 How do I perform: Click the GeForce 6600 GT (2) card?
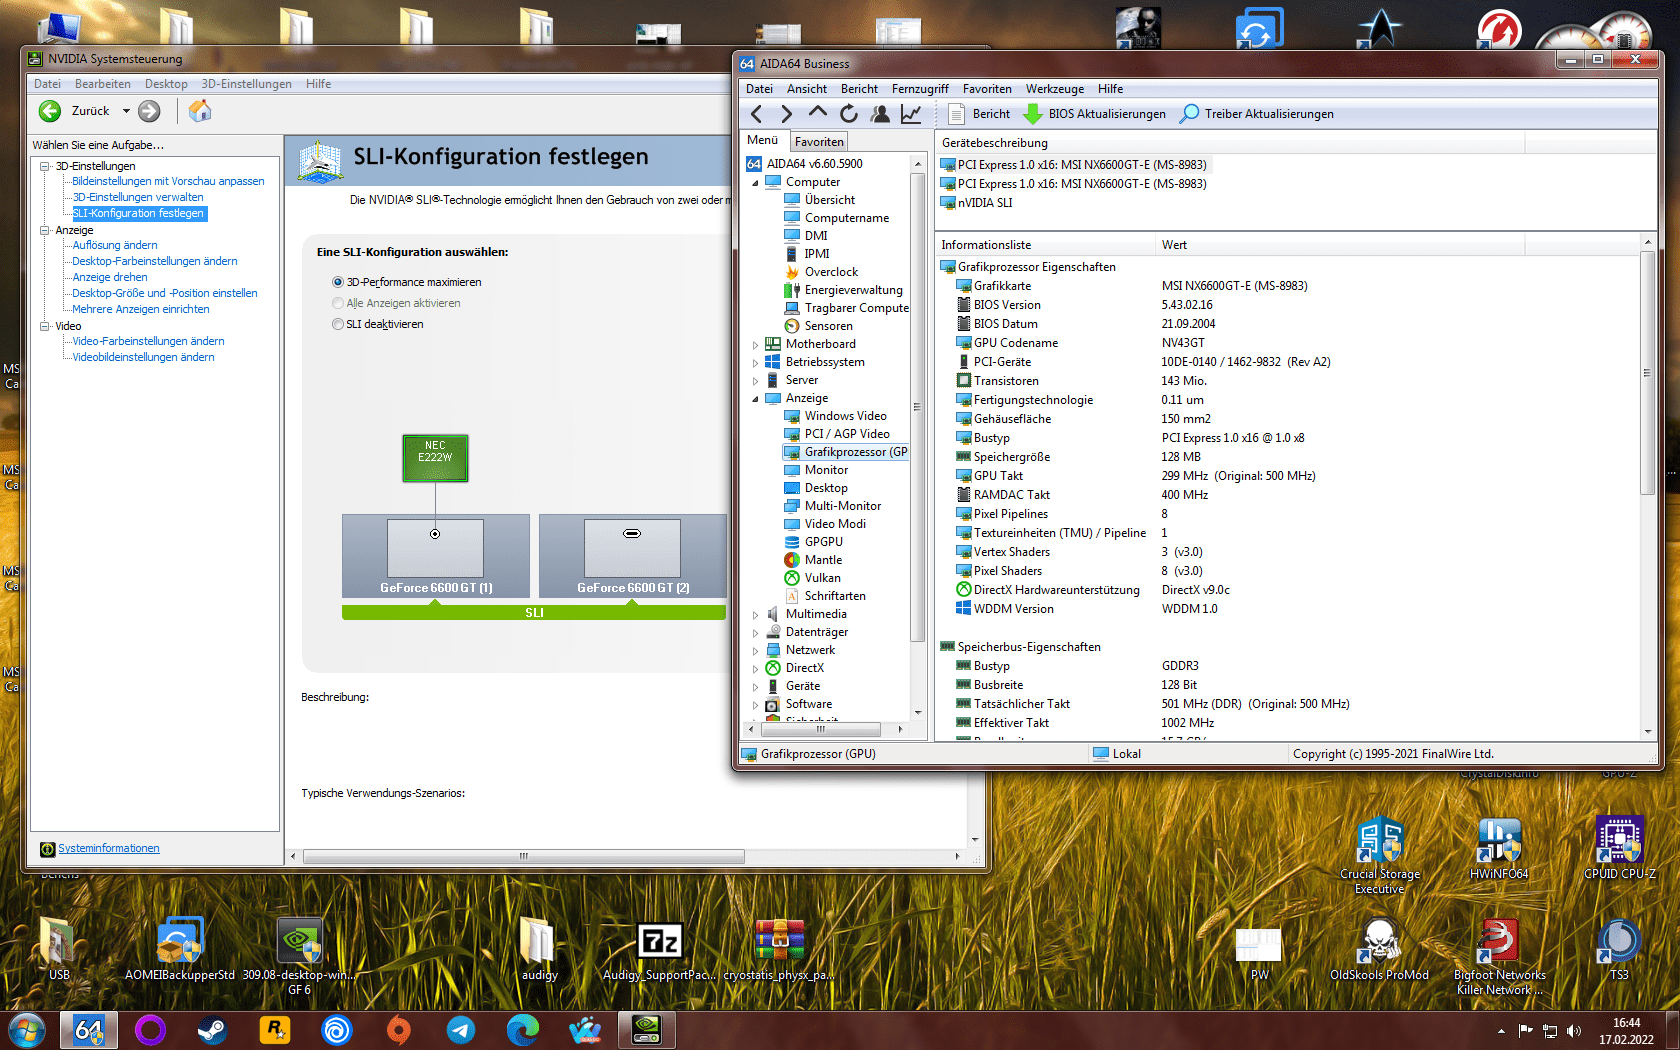[633, 556]
